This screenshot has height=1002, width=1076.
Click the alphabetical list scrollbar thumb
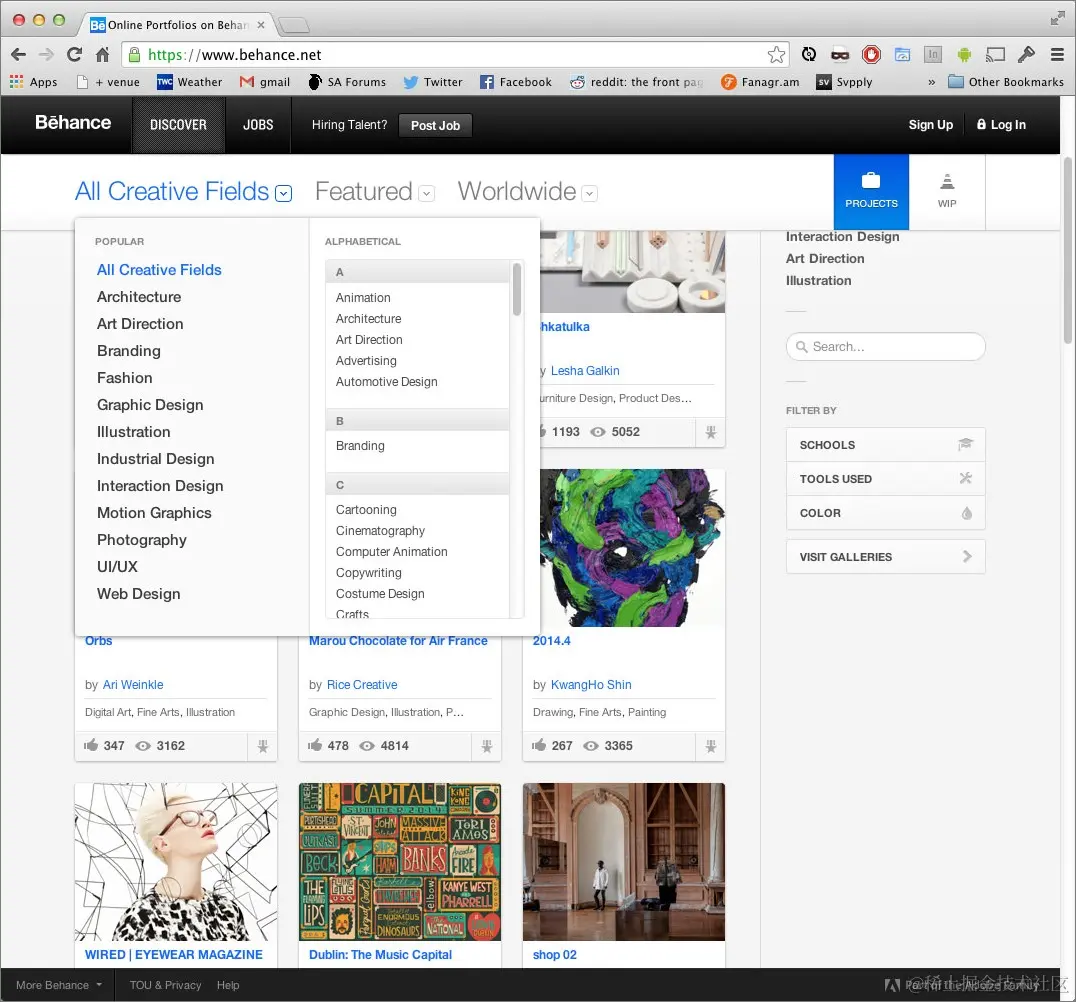point(517,290)
